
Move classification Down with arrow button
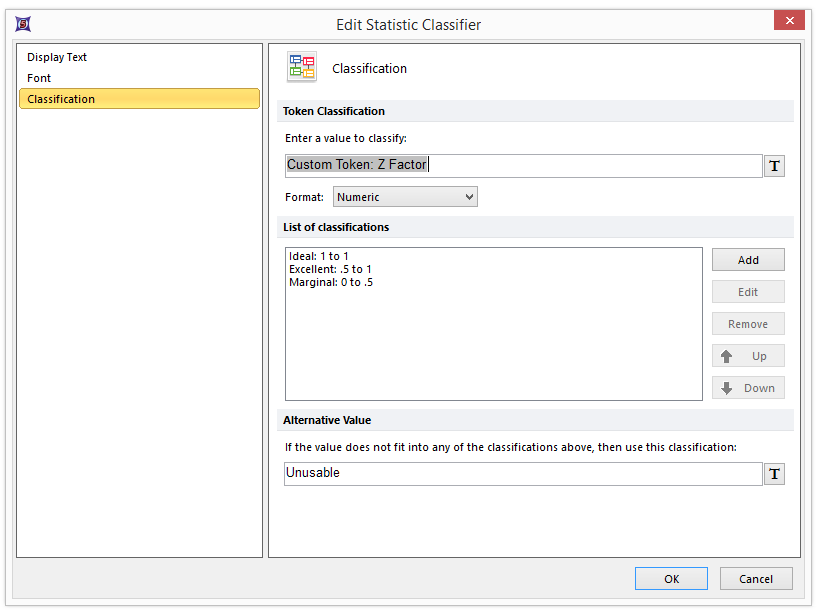(748, 388)
